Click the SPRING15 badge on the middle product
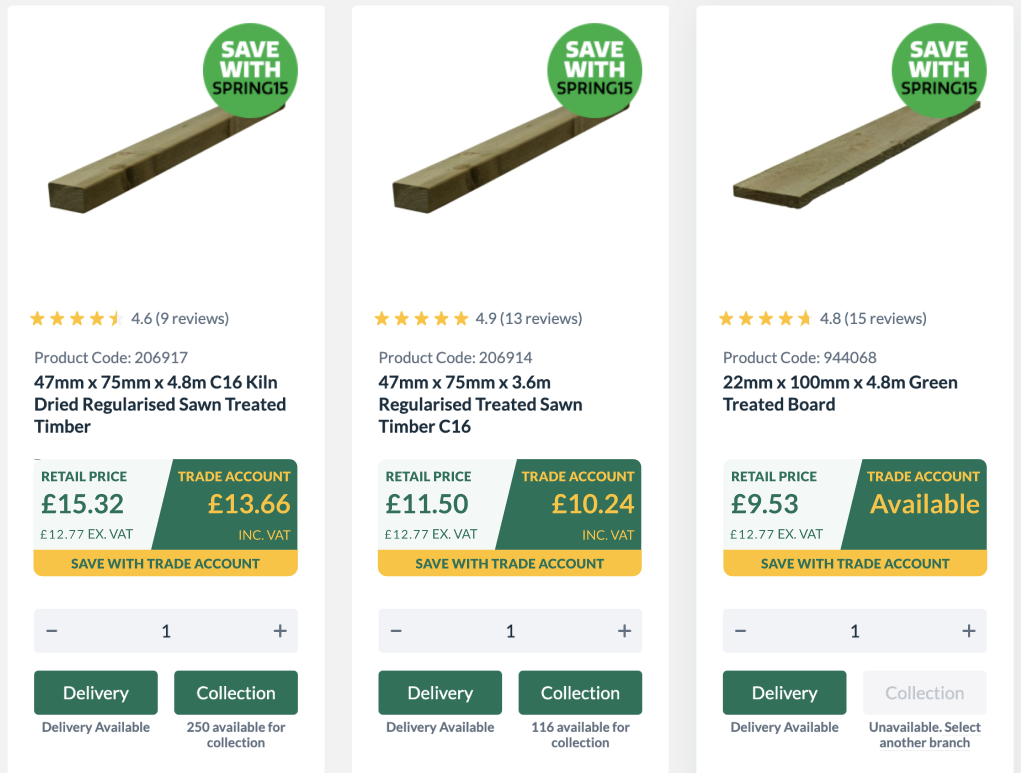1021x773 pixels. tap(594, 69)
